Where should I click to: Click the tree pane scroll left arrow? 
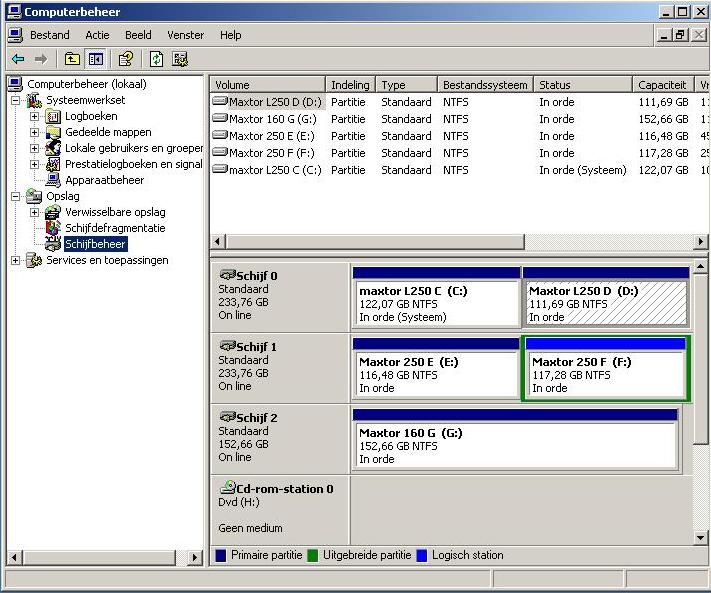pos(15,557)
